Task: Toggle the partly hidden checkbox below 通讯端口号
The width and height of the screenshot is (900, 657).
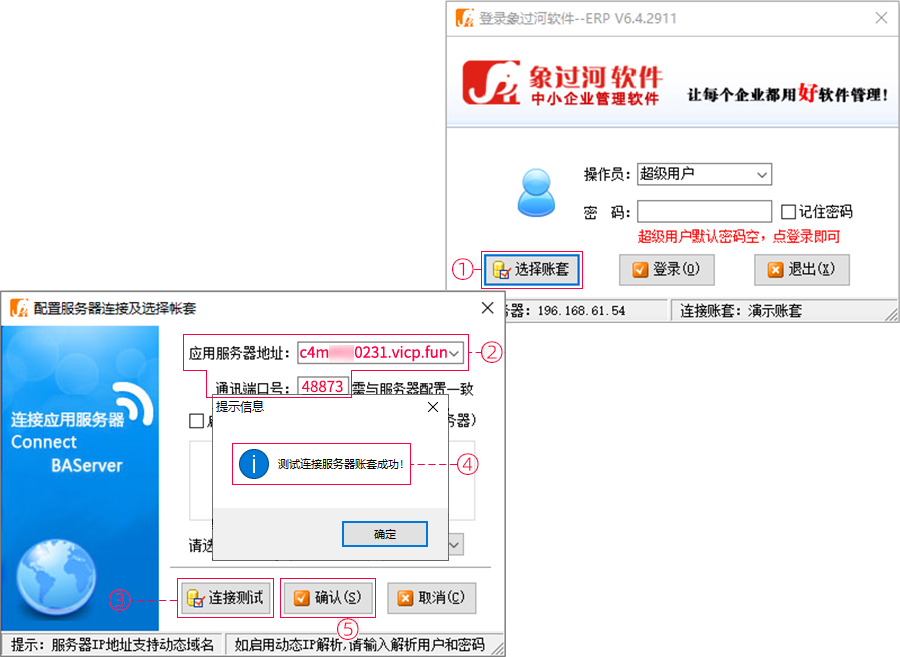Action: (196, 421)
